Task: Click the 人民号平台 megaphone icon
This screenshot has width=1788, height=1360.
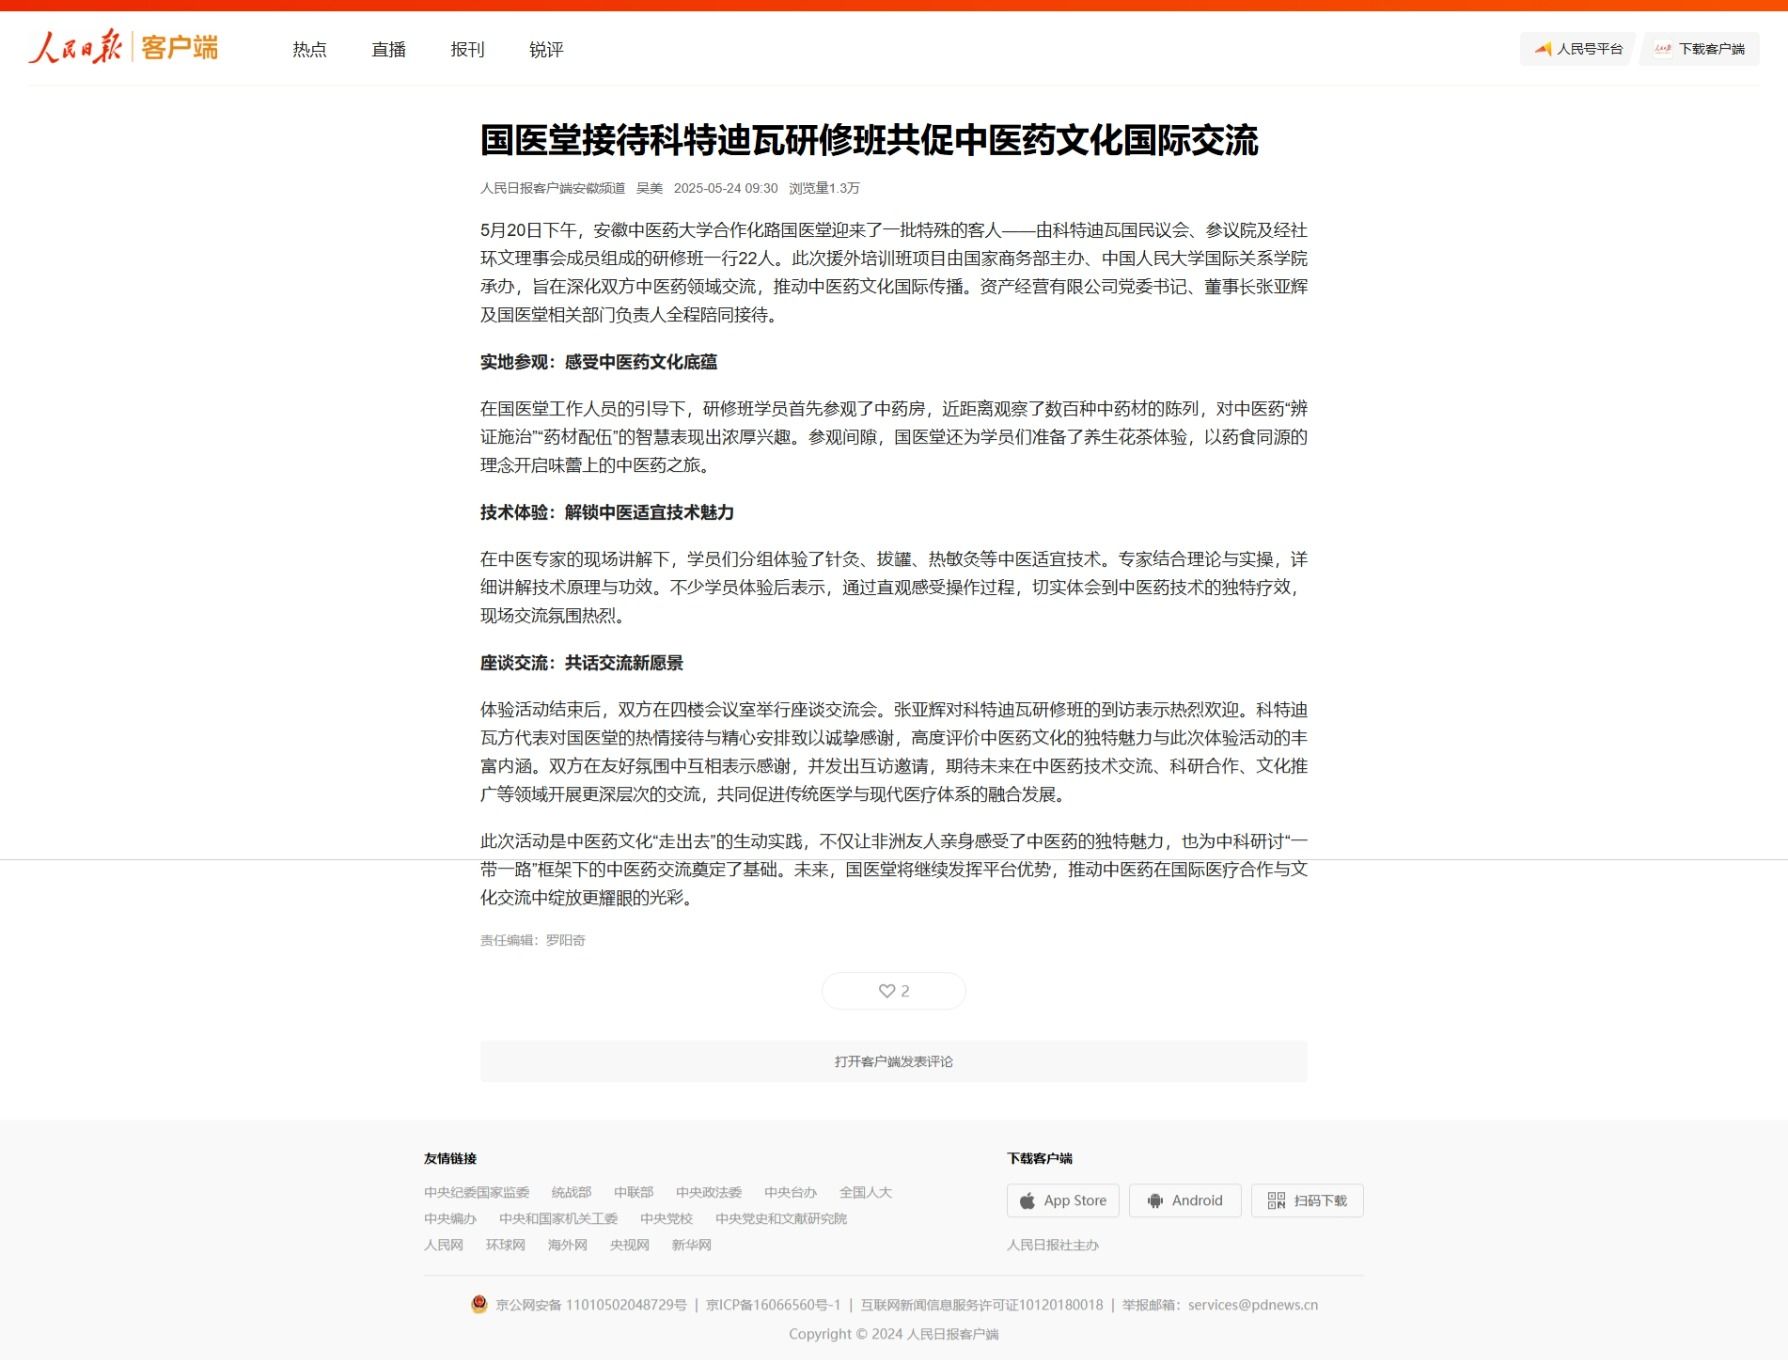Action: coord(1543,49)
